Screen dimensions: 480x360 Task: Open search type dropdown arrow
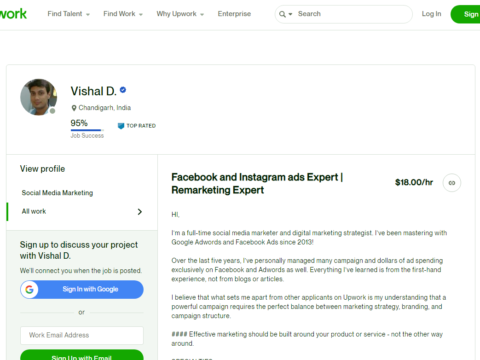pyautogui.click(x=290, y=14)
